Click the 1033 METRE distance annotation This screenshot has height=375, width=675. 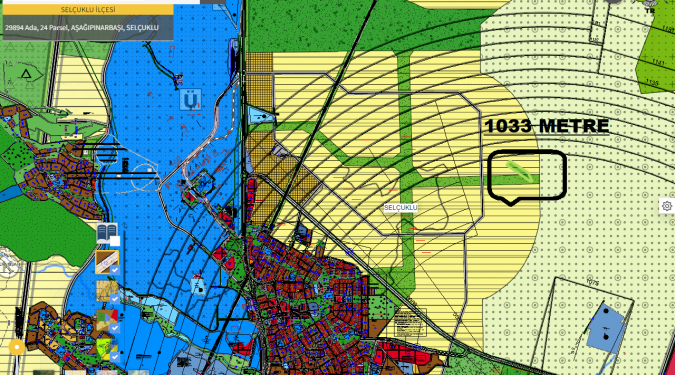(547, 126)
